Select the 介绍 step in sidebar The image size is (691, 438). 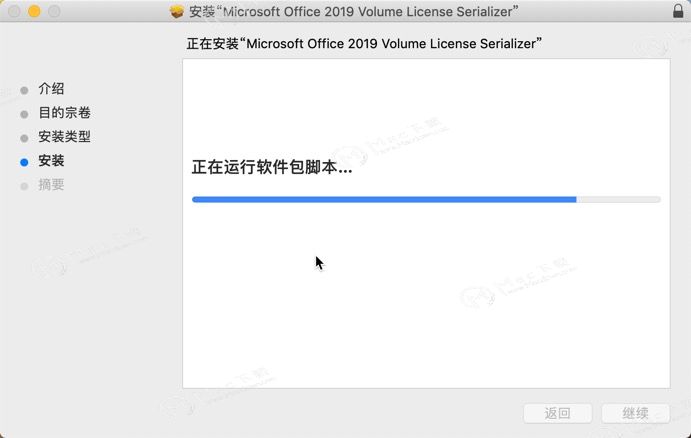pyautogui.click(x=51, y=89)
